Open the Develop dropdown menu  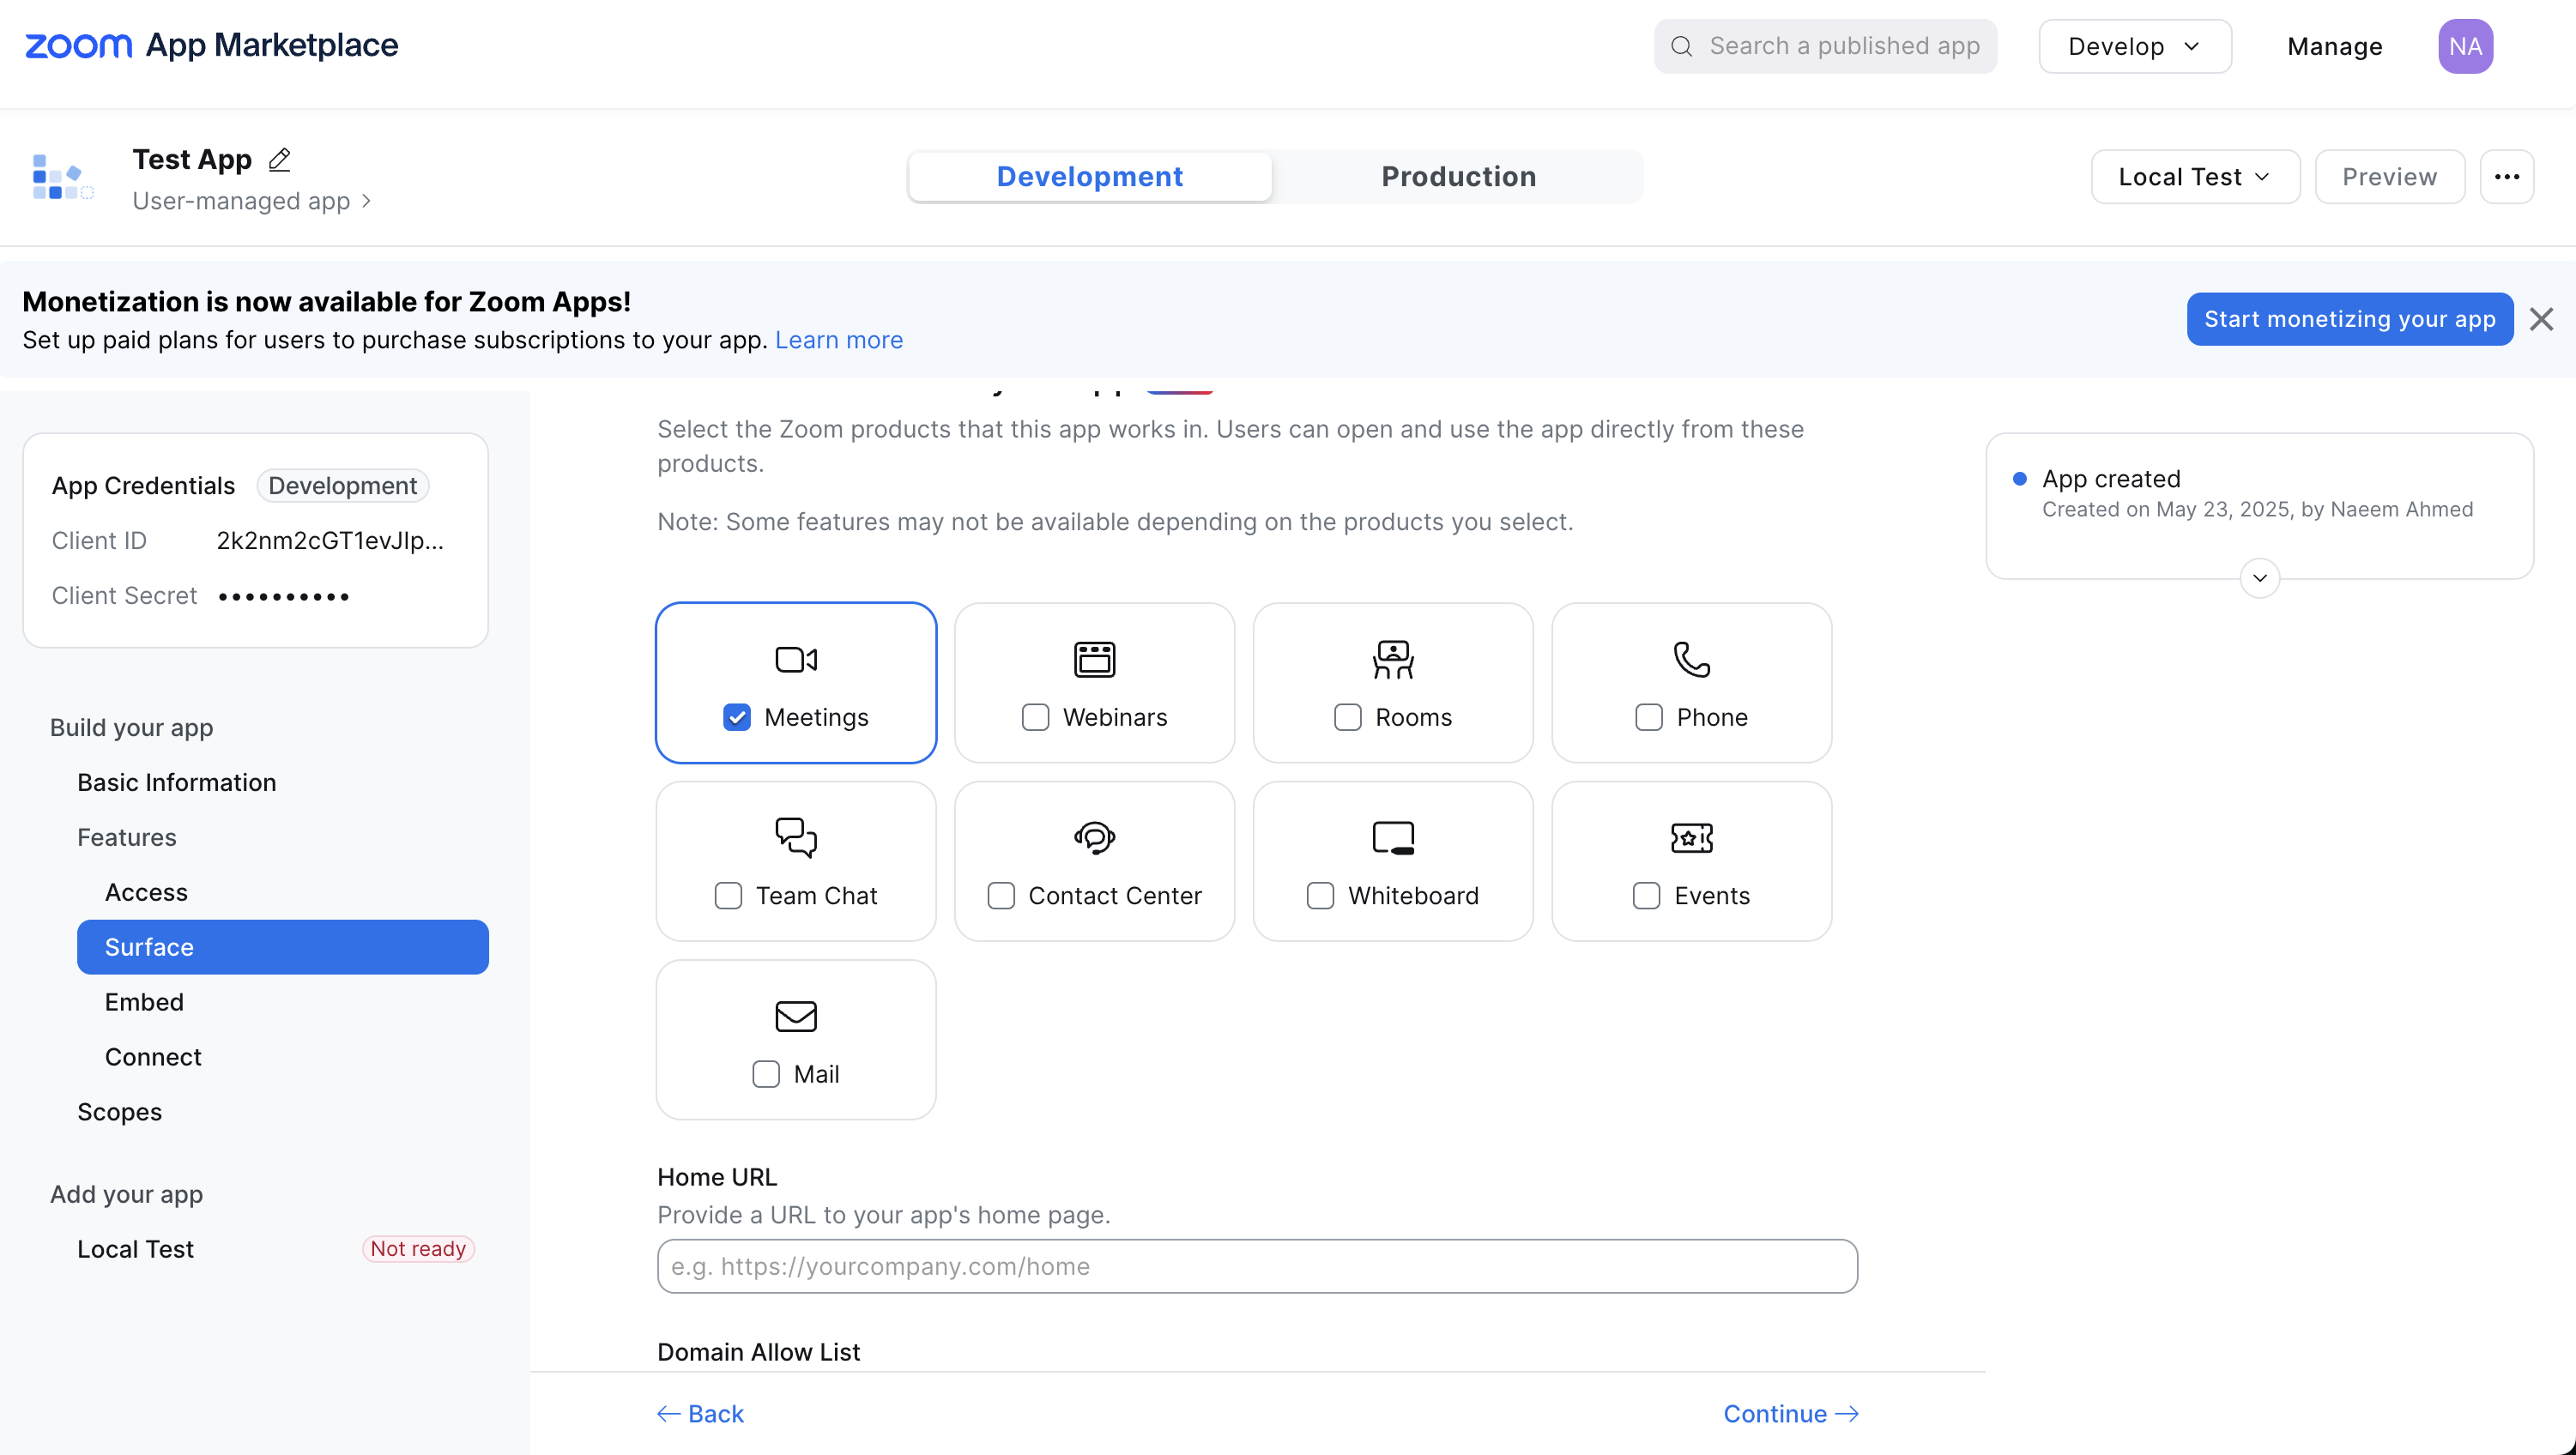tap(2134, 46)
